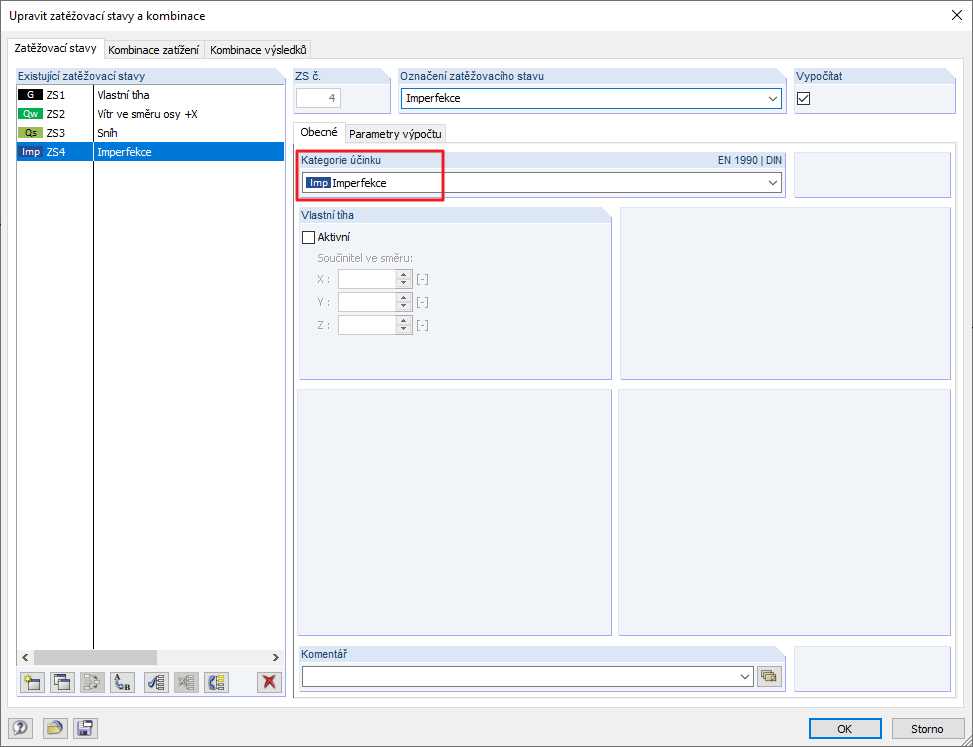Click the Qw badge of ZS2
The image size is (973, 747).
[30, 114]
